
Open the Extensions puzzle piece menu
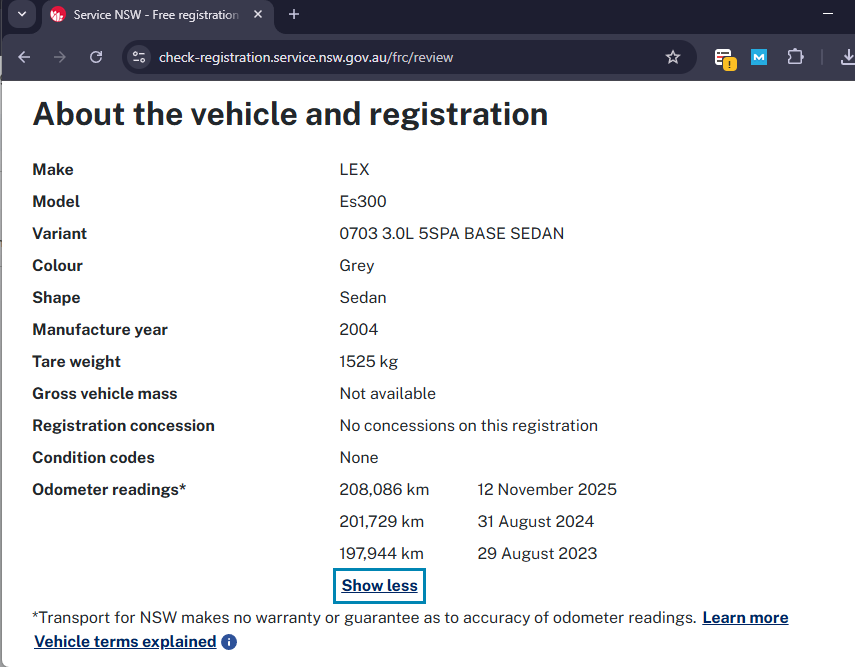[795, 57]
